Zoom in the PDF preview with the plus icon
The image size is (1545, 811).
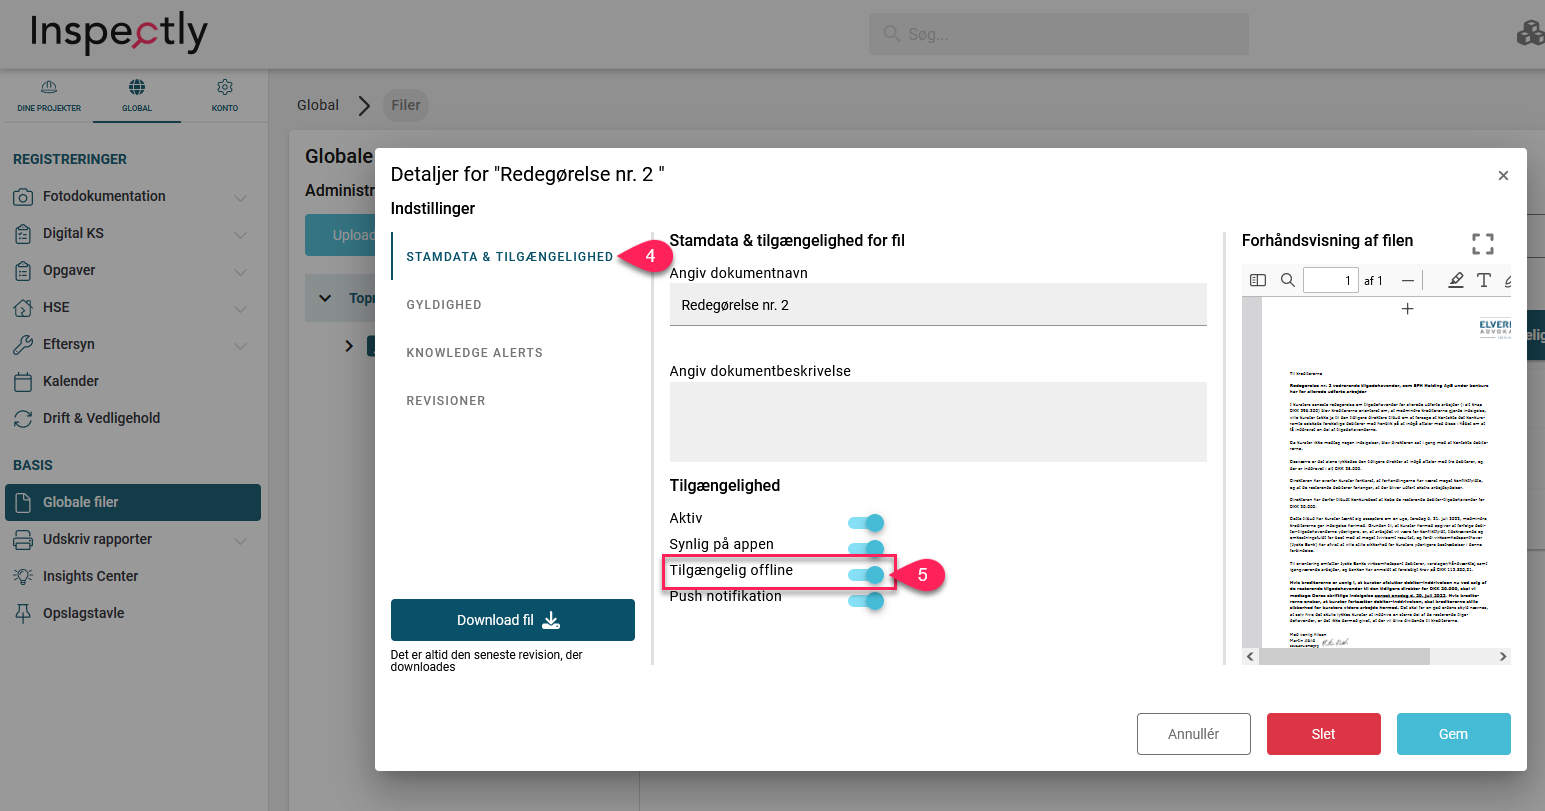(1408, 309)
